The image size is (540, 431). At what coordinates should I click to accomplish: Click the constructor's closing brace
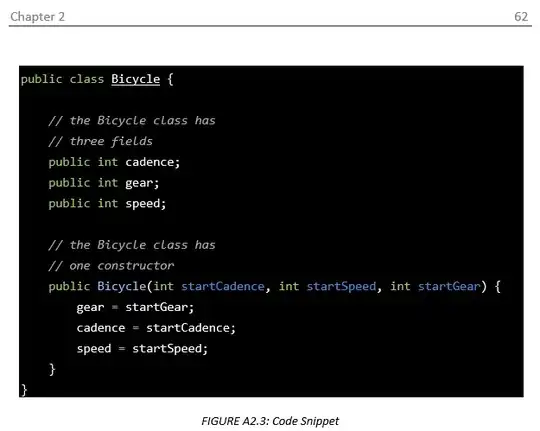(52, 369)
